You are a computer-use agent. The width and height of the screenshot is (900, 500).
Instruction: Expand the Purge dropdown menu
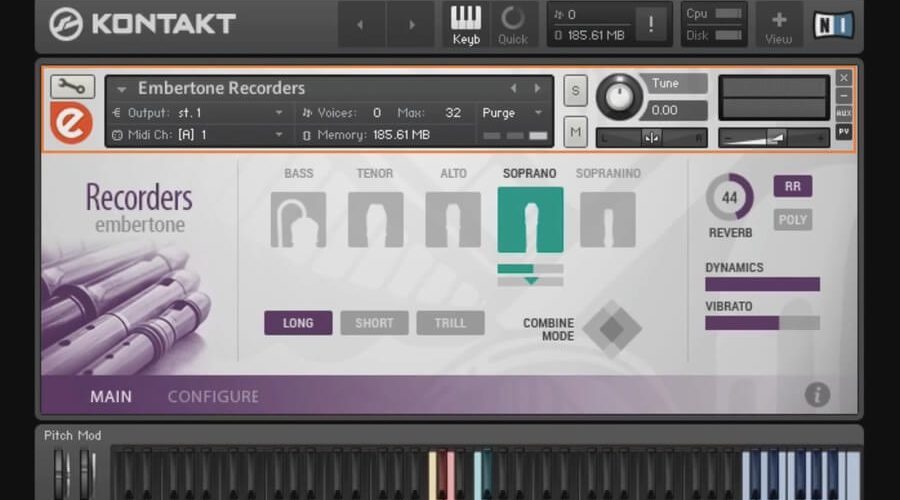[x=512, y=113]
